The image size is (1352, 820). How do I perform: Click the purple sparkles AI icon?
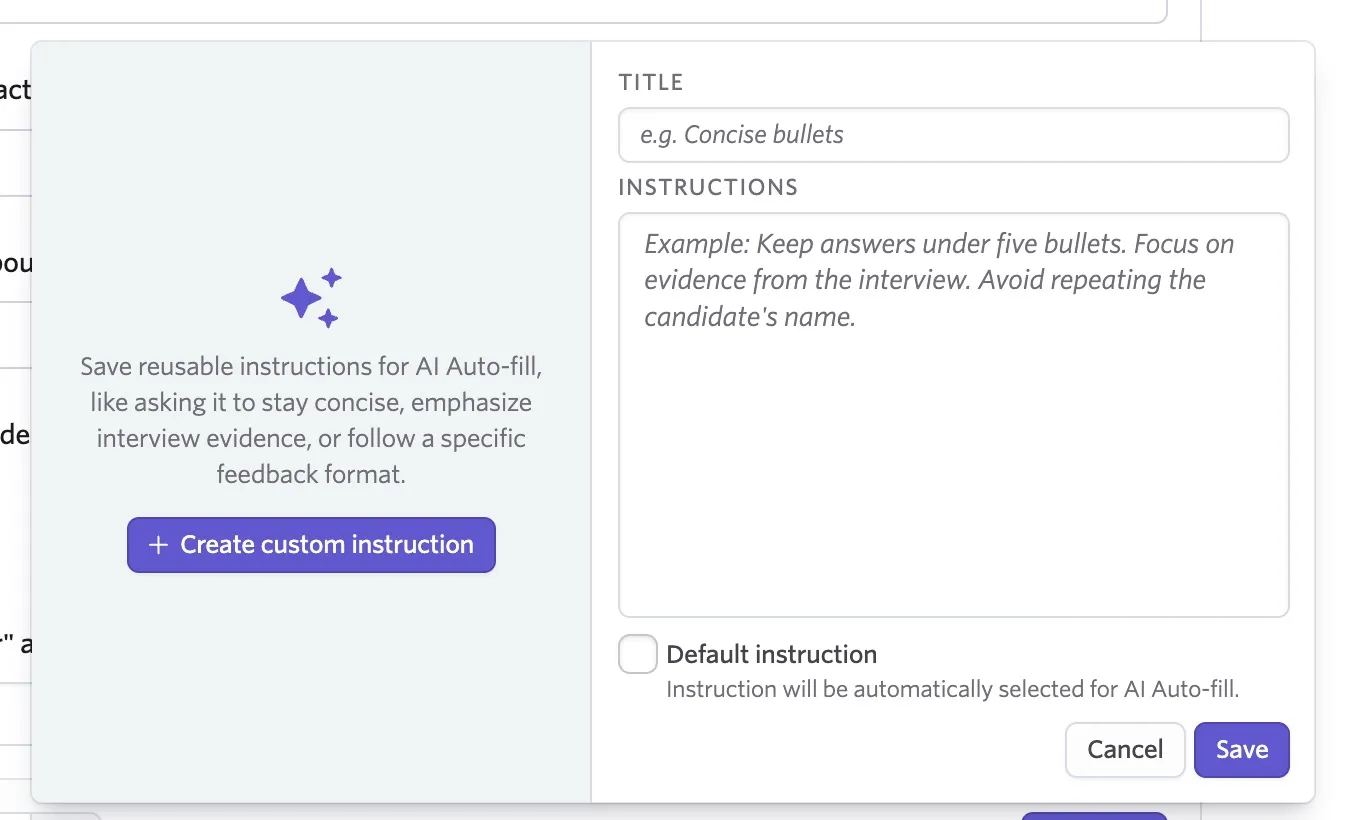click(311, 297)
